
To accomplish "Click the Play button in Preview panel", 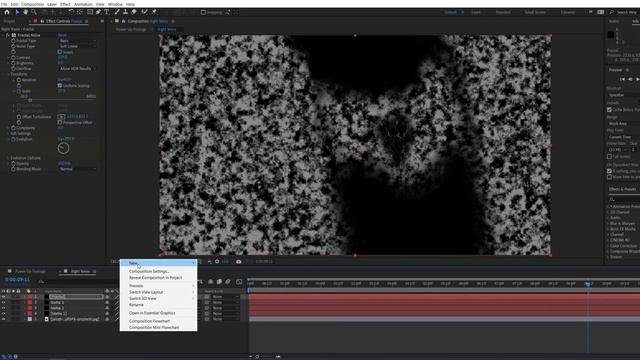I will [x=638, y=79].
